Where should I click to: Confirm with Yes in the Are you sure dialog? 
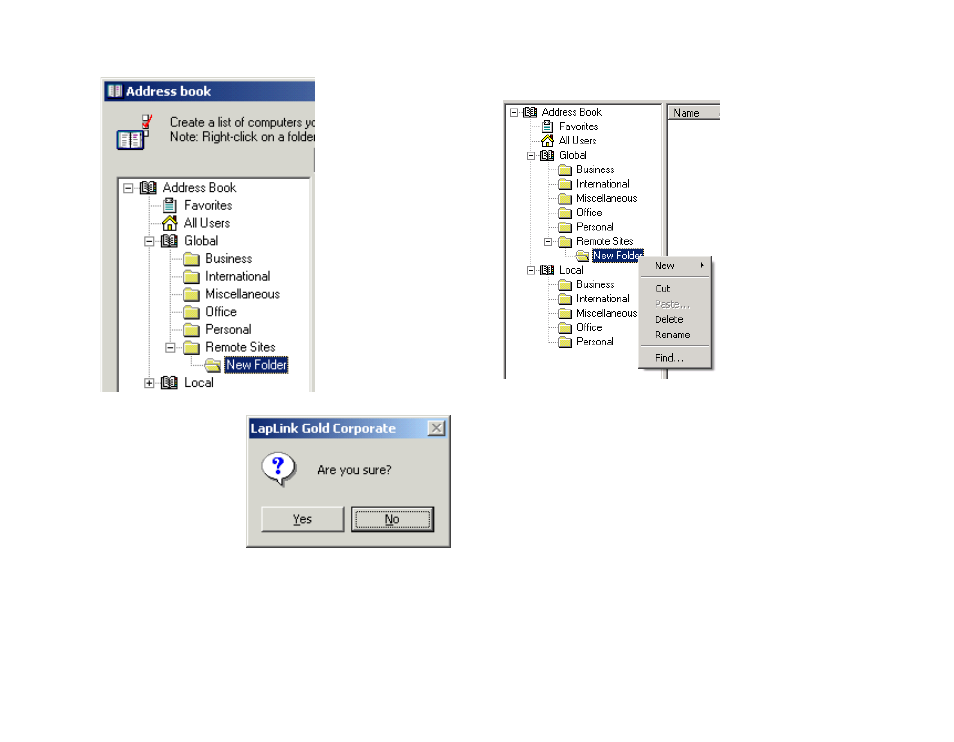(302, 519)
